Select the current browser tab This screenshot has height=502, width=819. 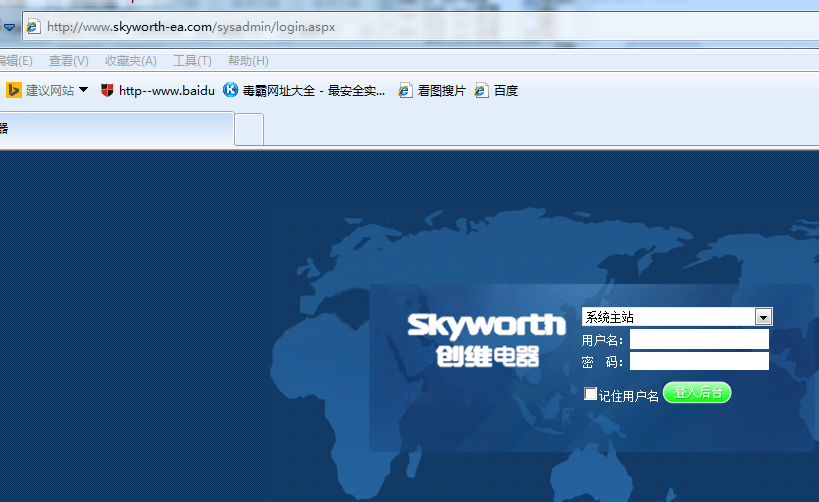pos(116,129)
